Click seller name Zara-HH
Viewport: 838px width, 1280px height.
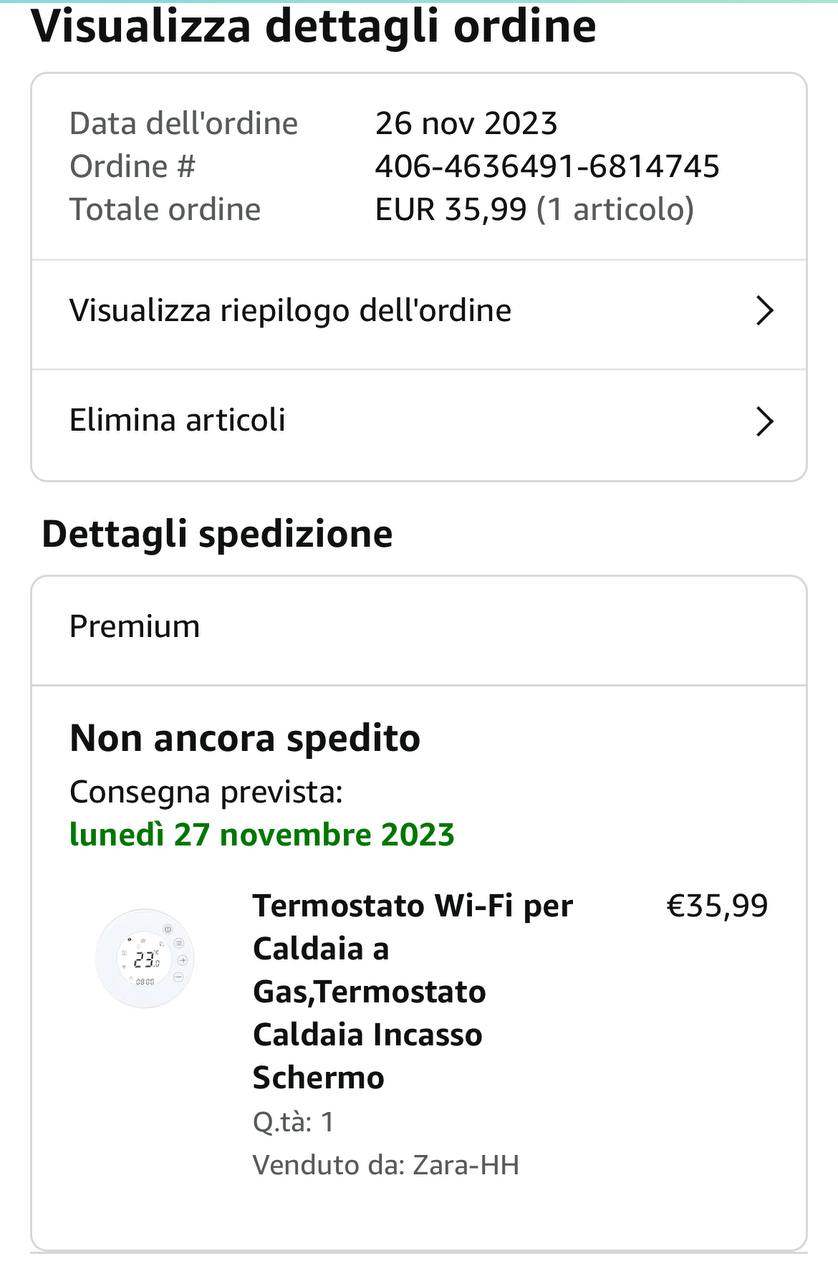tap(465, 1165)
